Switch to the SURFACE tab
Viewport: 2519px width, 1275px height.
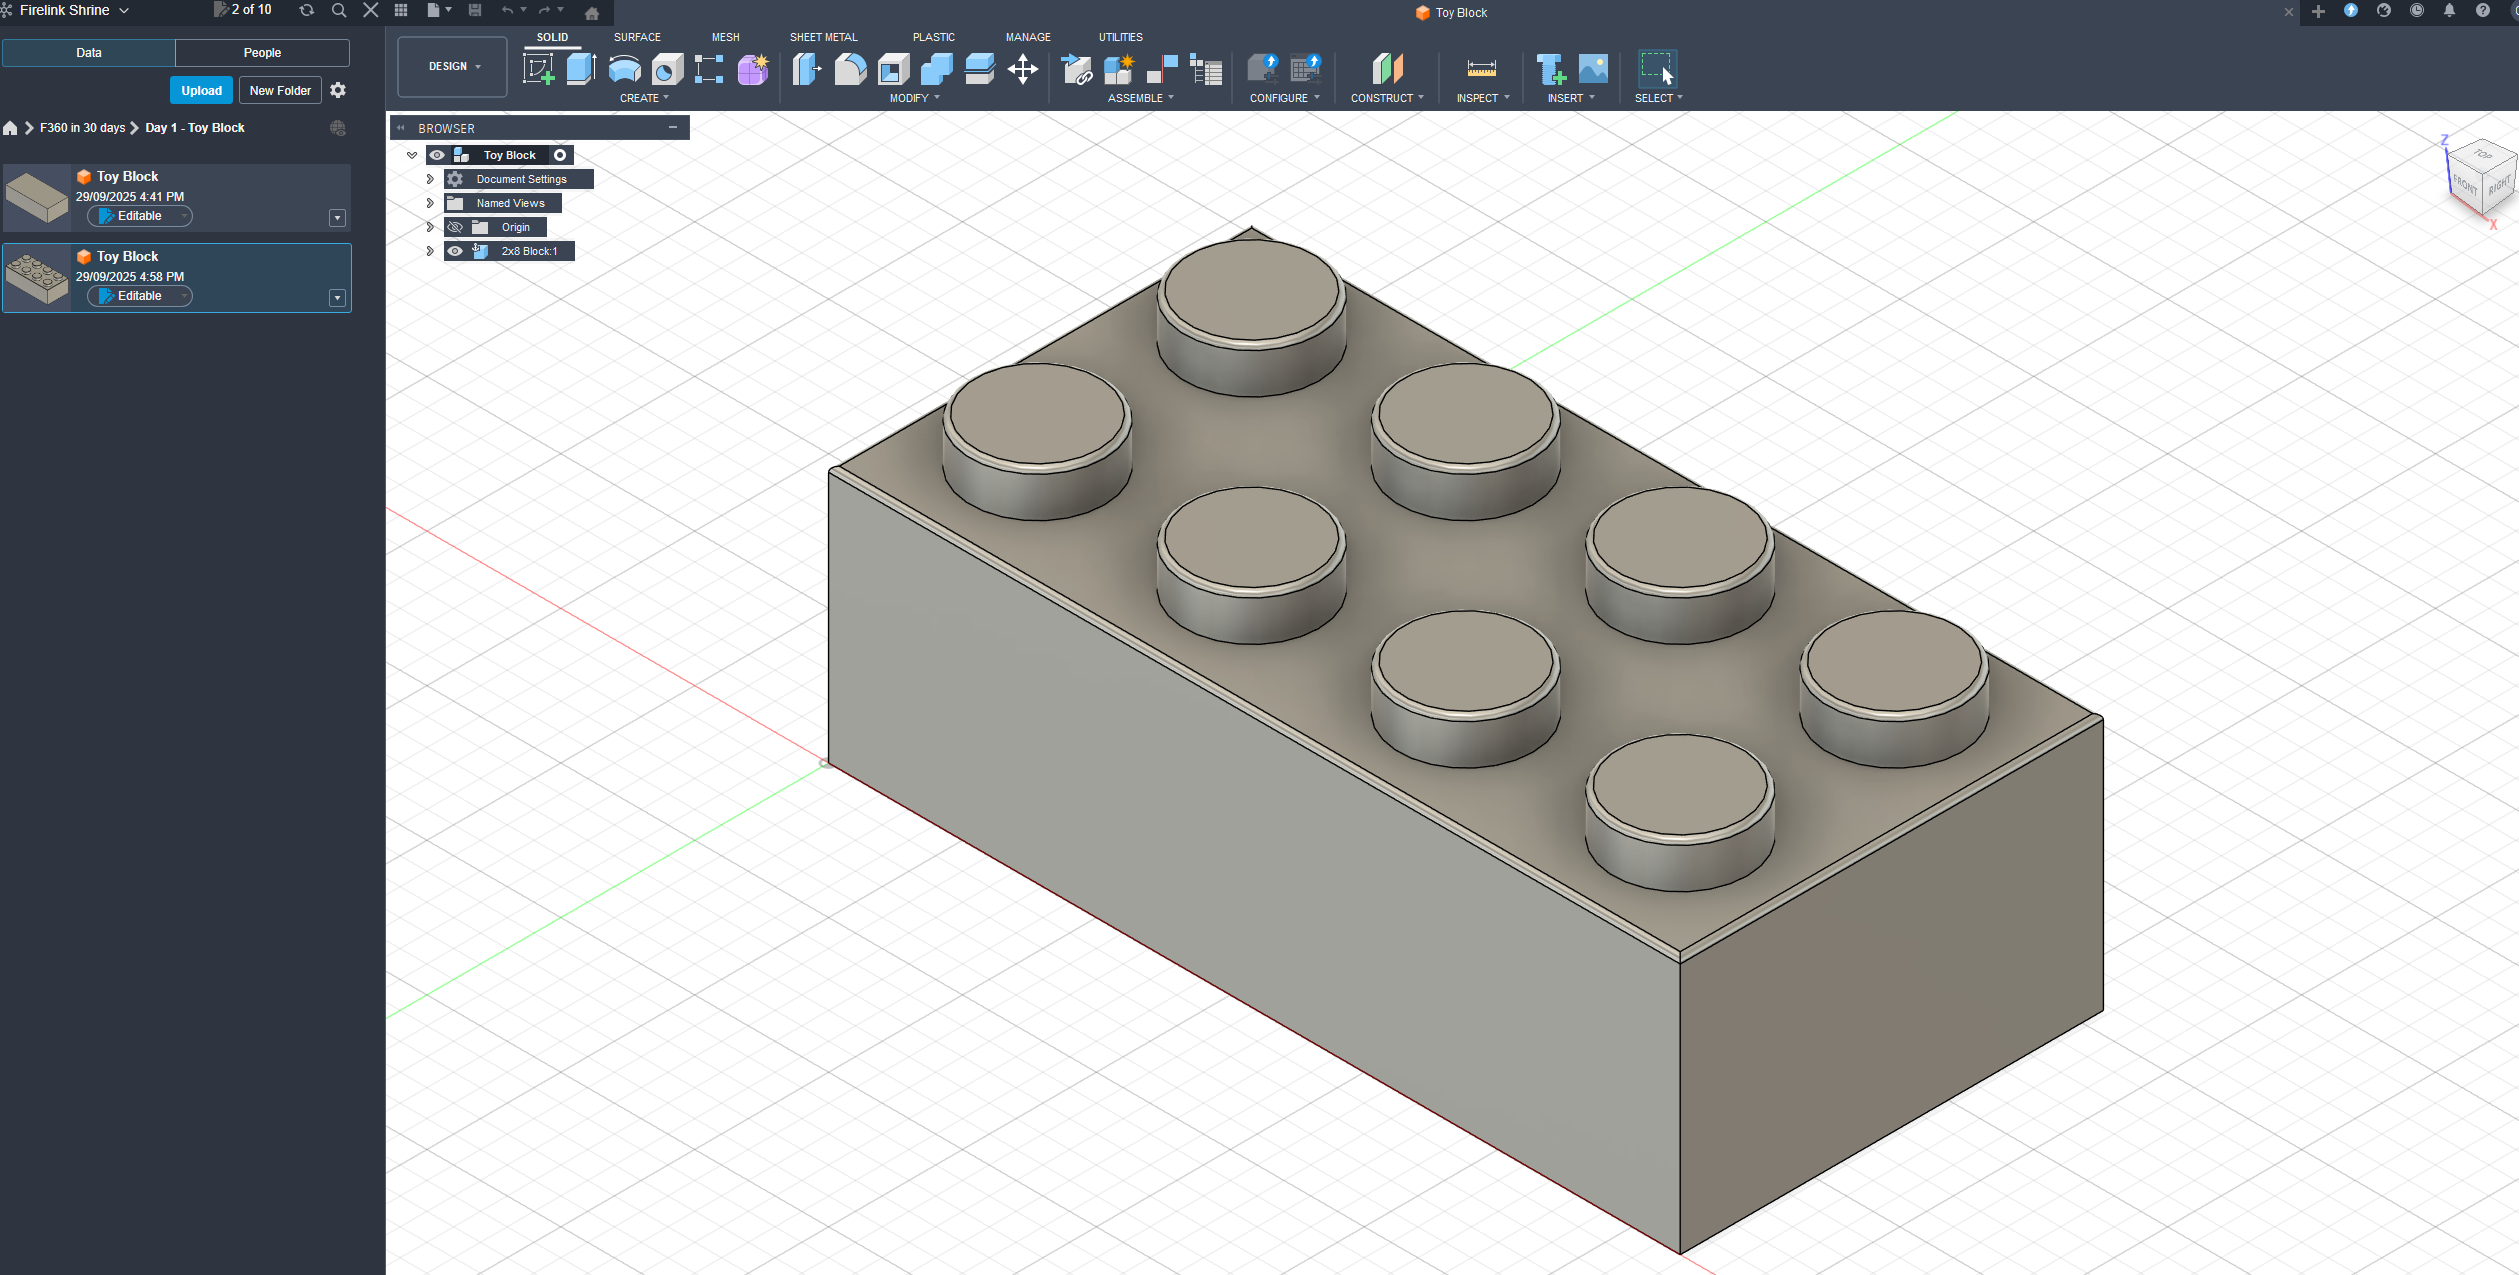(637, 37)
